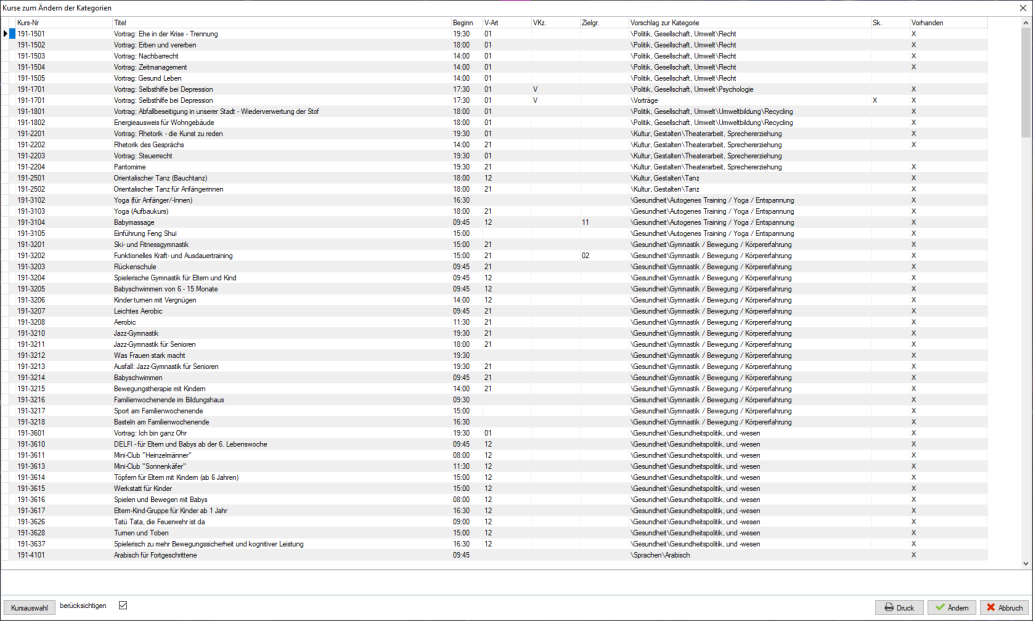The image size is (1033, 621).
Task: Click the V-Art column header
Action: click(x=507, y=22)
